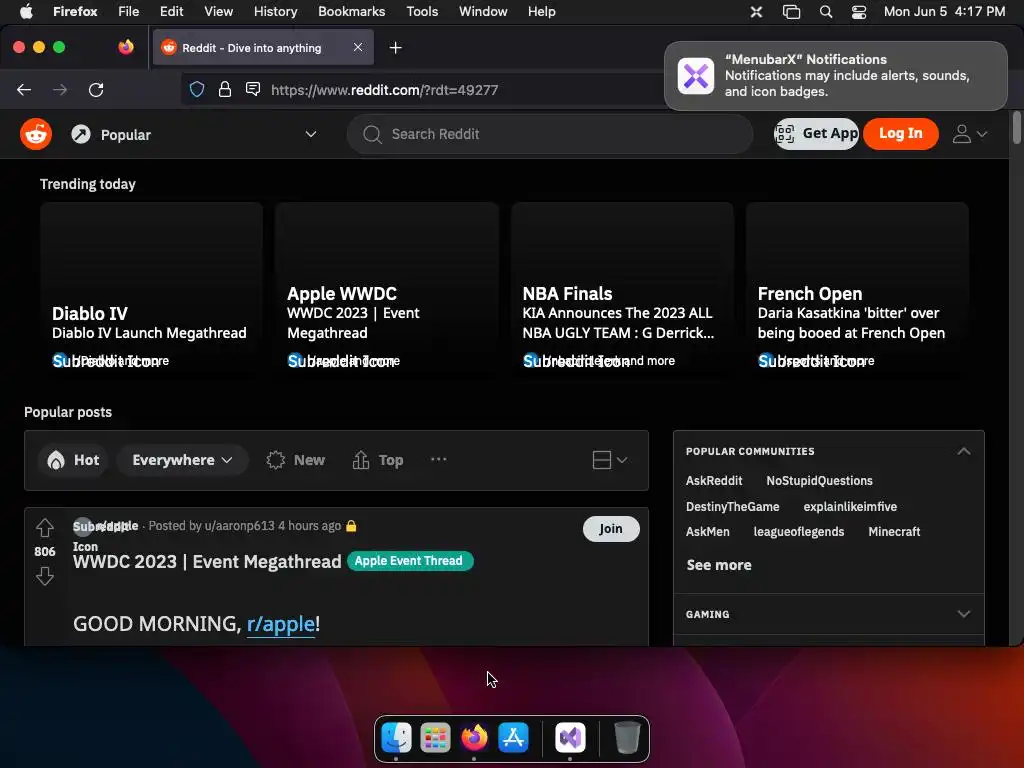1024x768 pixels.
Task: Open the AskReddit community link
Action: click(714, 481)
